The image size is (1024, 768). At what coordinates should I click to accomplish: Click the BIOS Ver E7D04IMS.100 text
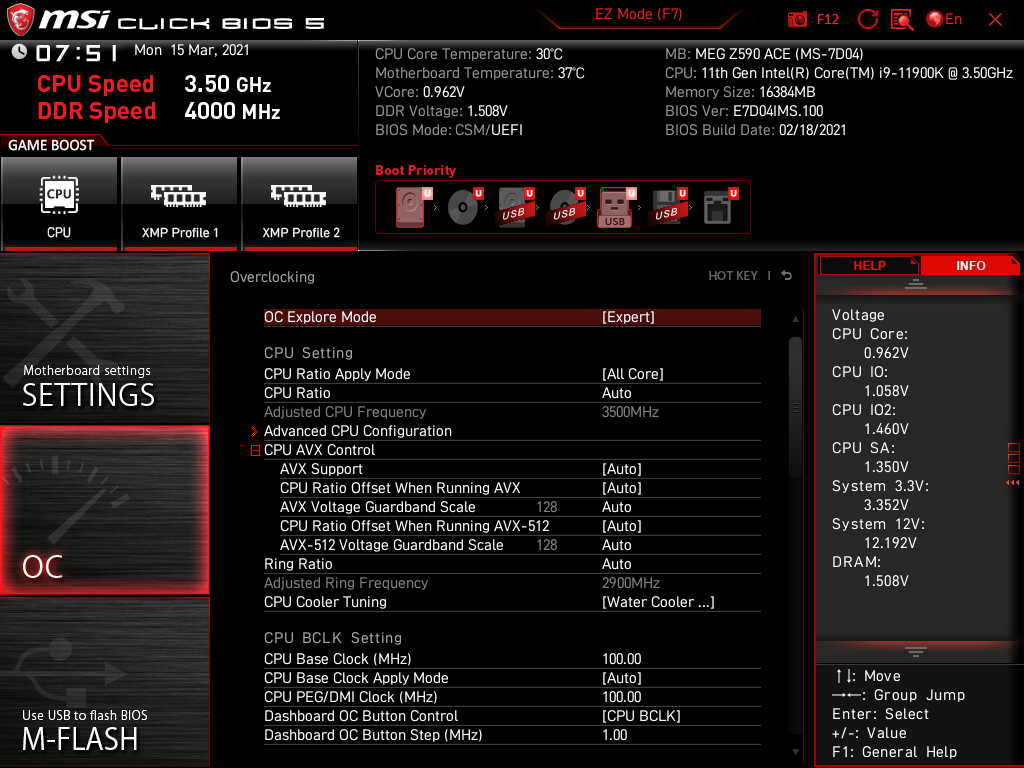(x=744, y=111)
